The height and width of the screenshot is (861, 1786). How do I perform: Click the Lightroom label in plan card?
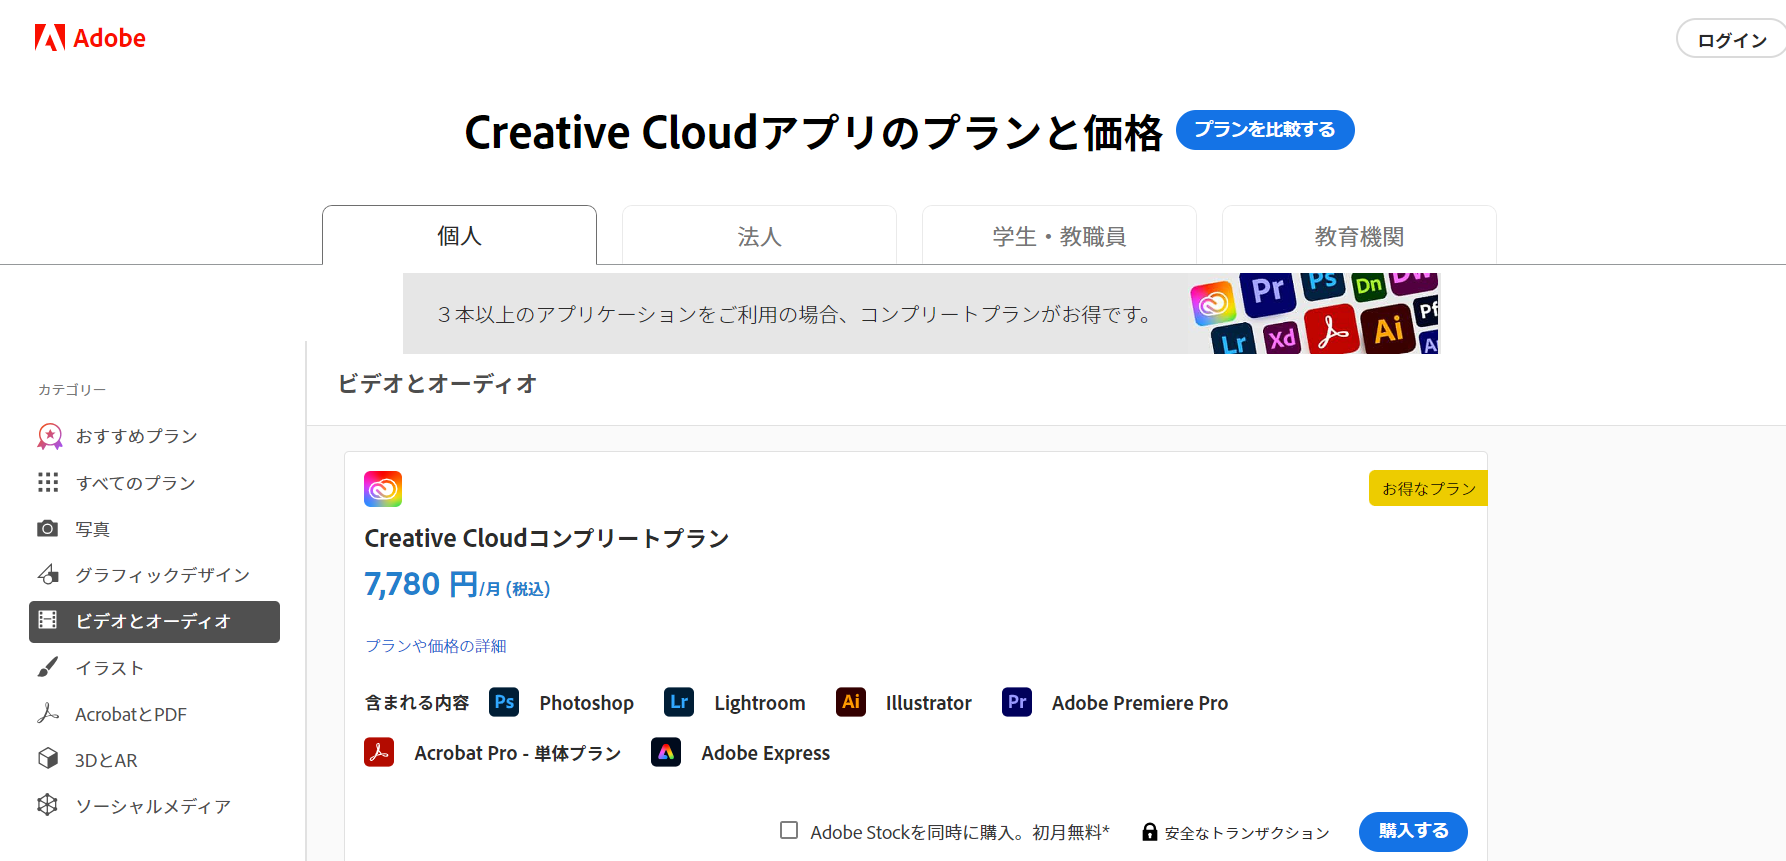[x=760, y=703]
